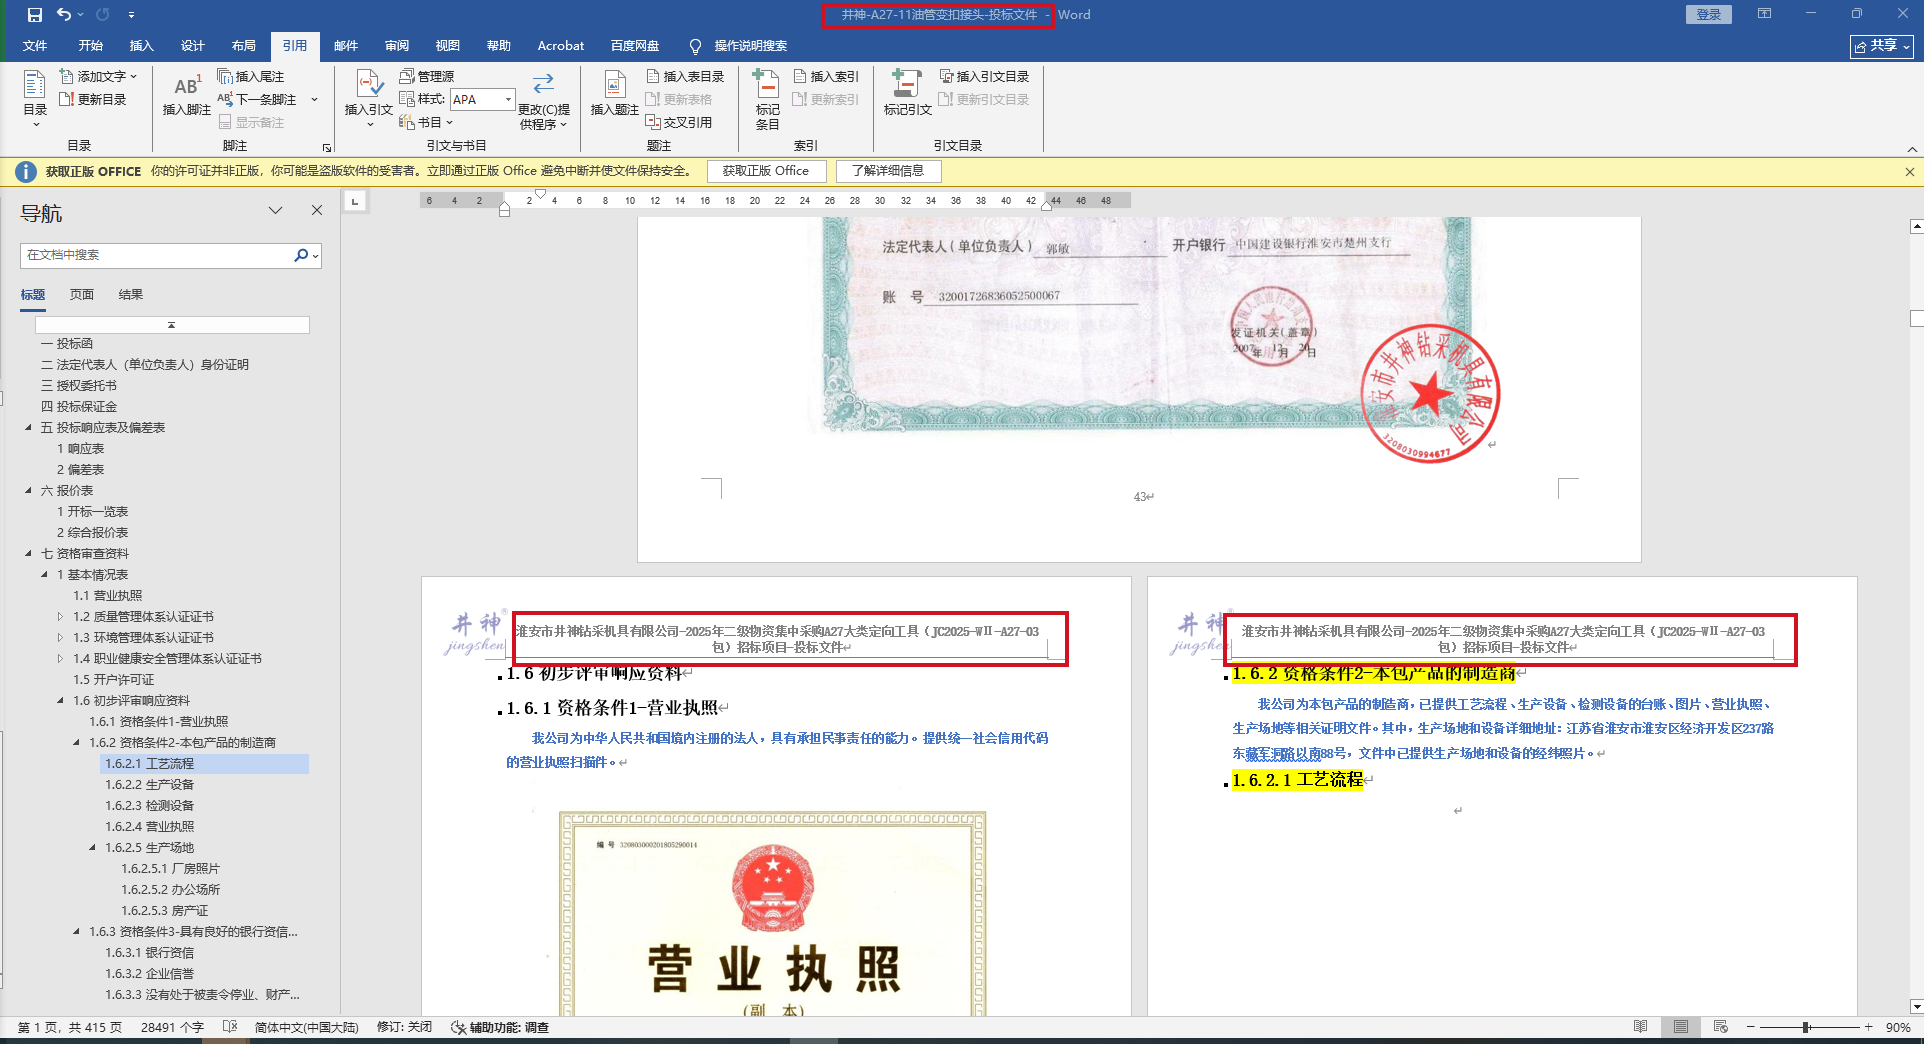The width and height of the screenshot is (1924, 1044).
Task: Collapse the 1.6.2.5 生产场地 heading
Action: click(x=92, y=847)
